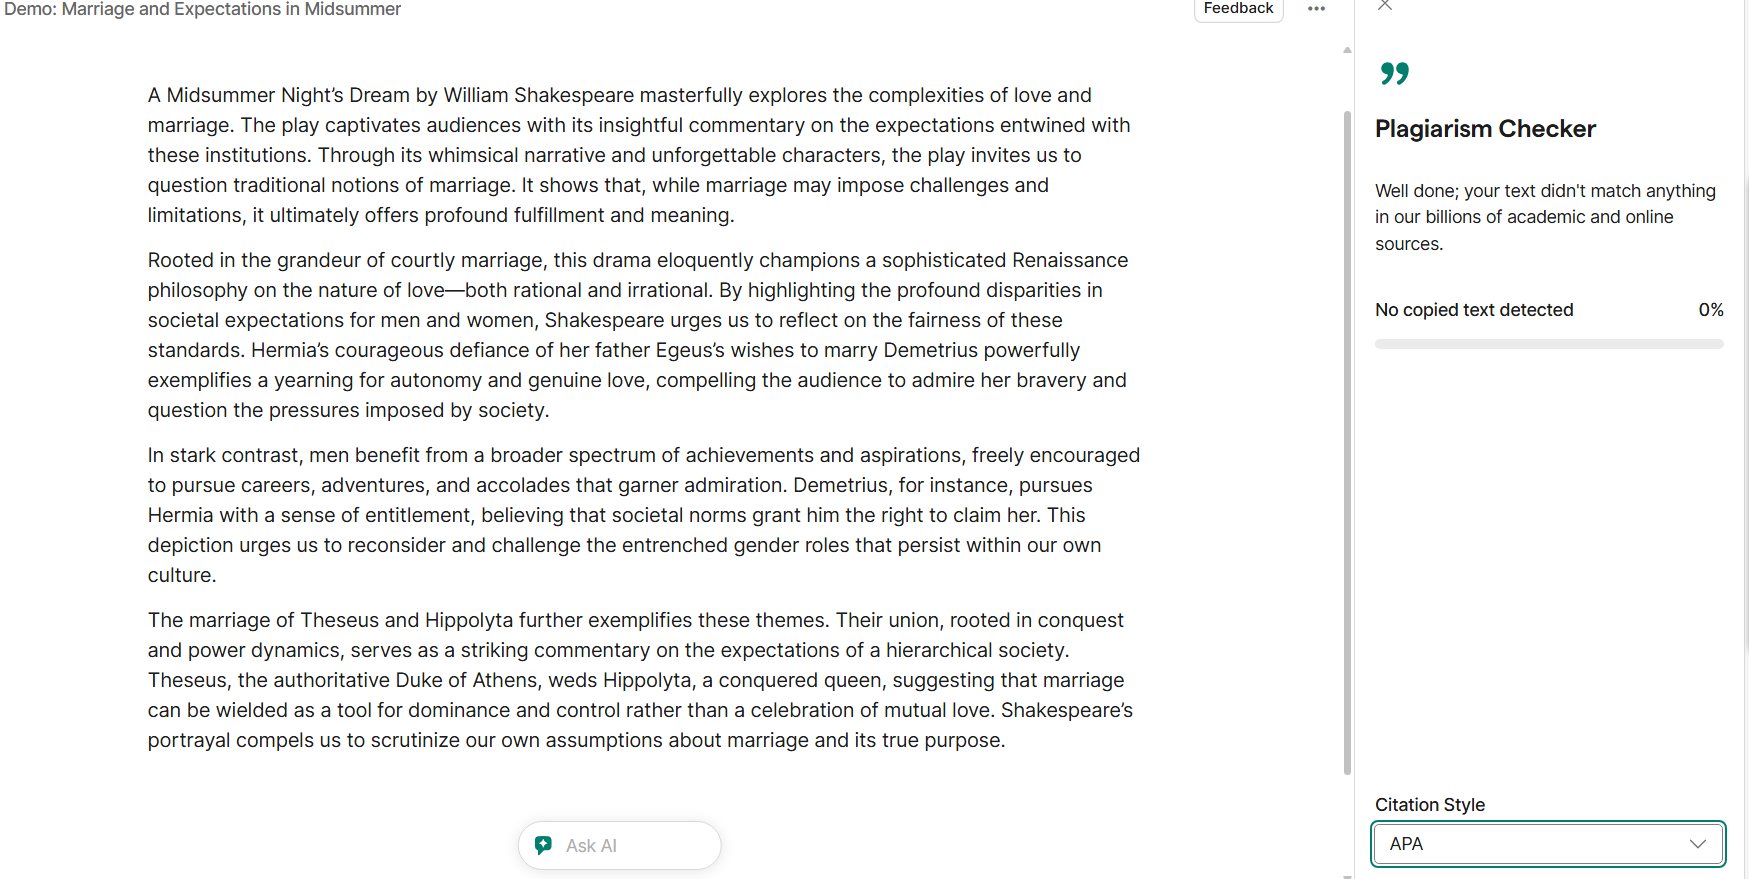Click the Ask AI chat bubble icon
The width and height of the screenshot is (1749, 879).
[x=543, y=845]
